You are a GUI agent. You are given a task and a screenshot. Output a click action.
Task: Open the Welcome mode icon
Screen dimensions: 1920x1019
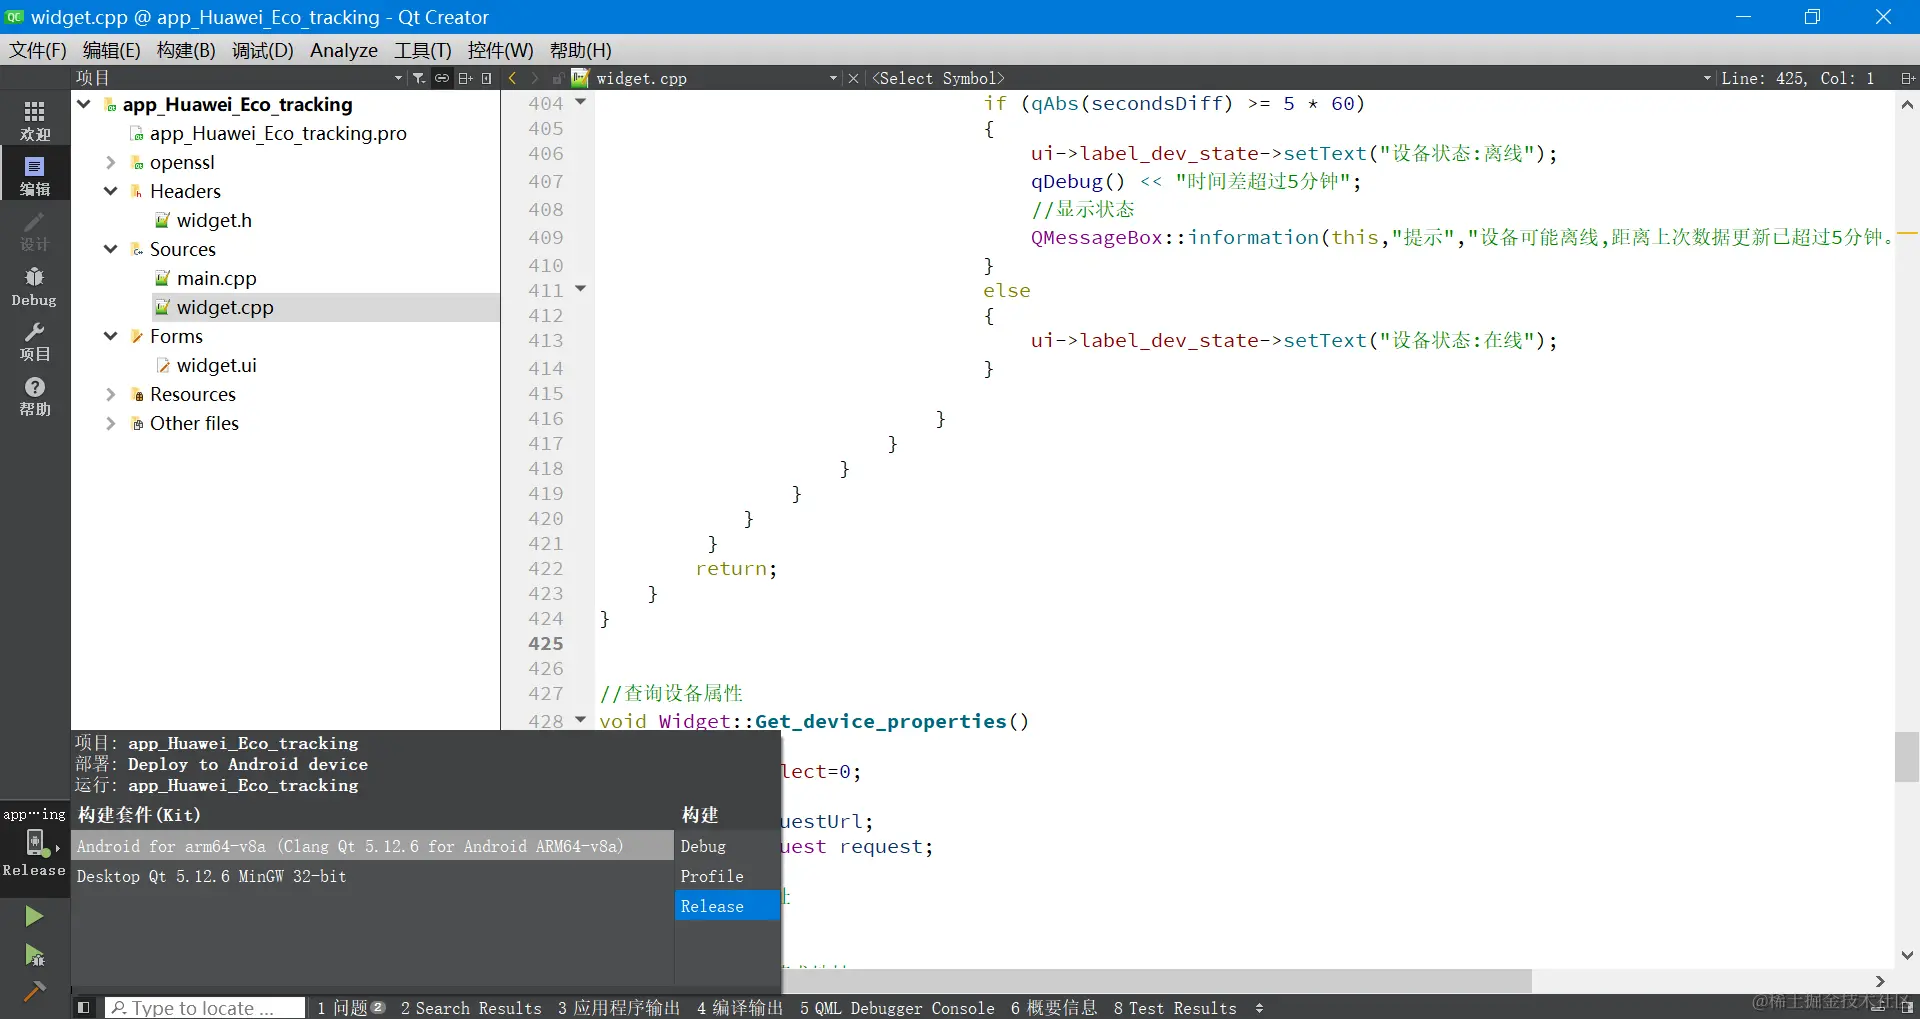click(x=35, y=120)
